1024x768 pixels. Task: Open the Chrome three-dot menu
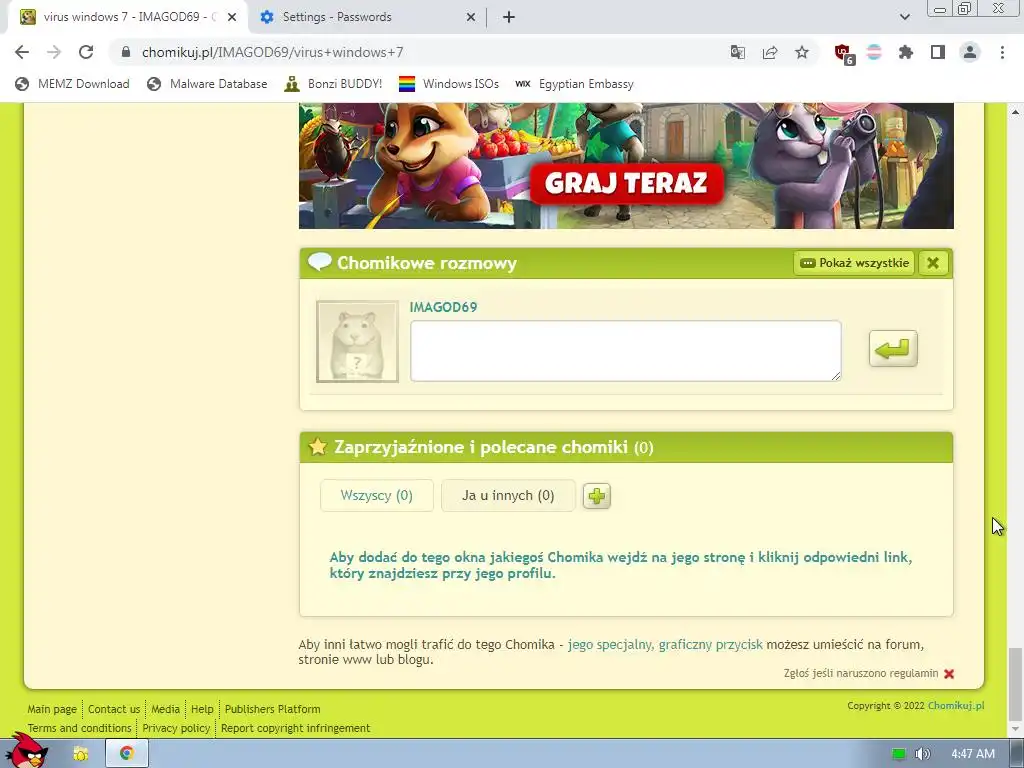1002,52
